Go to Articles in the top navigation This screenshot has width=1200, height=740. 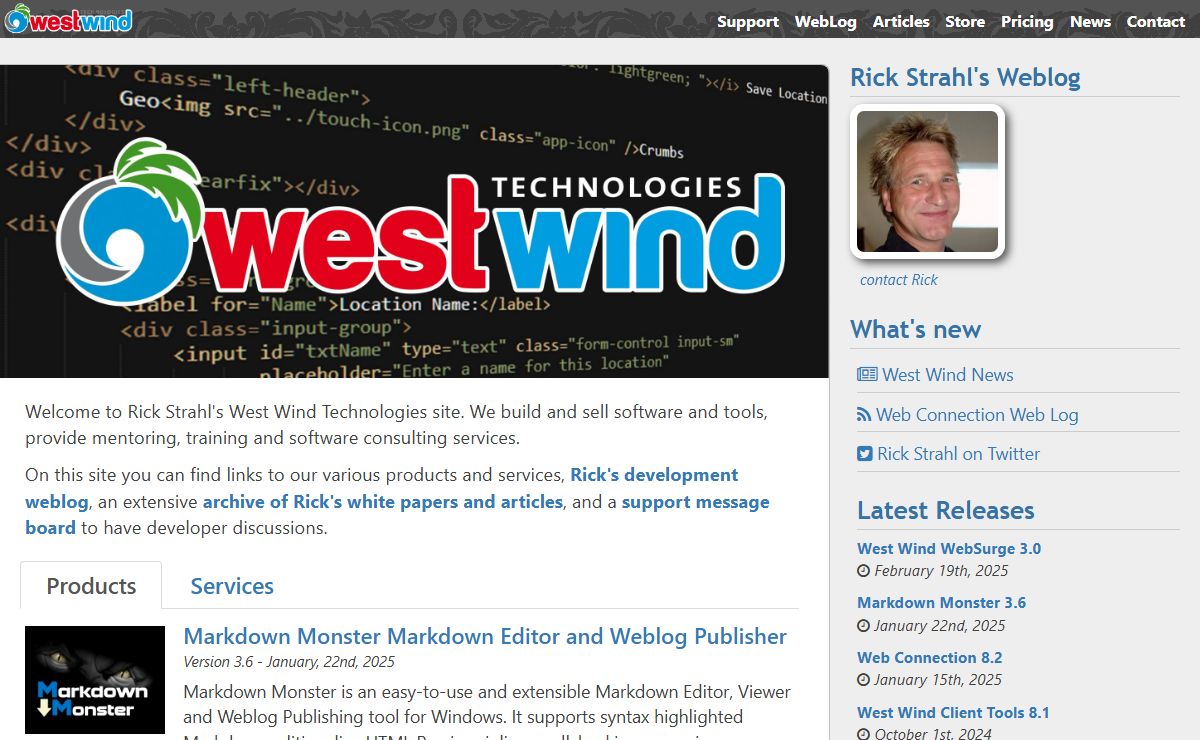click(x=901, y=21)
